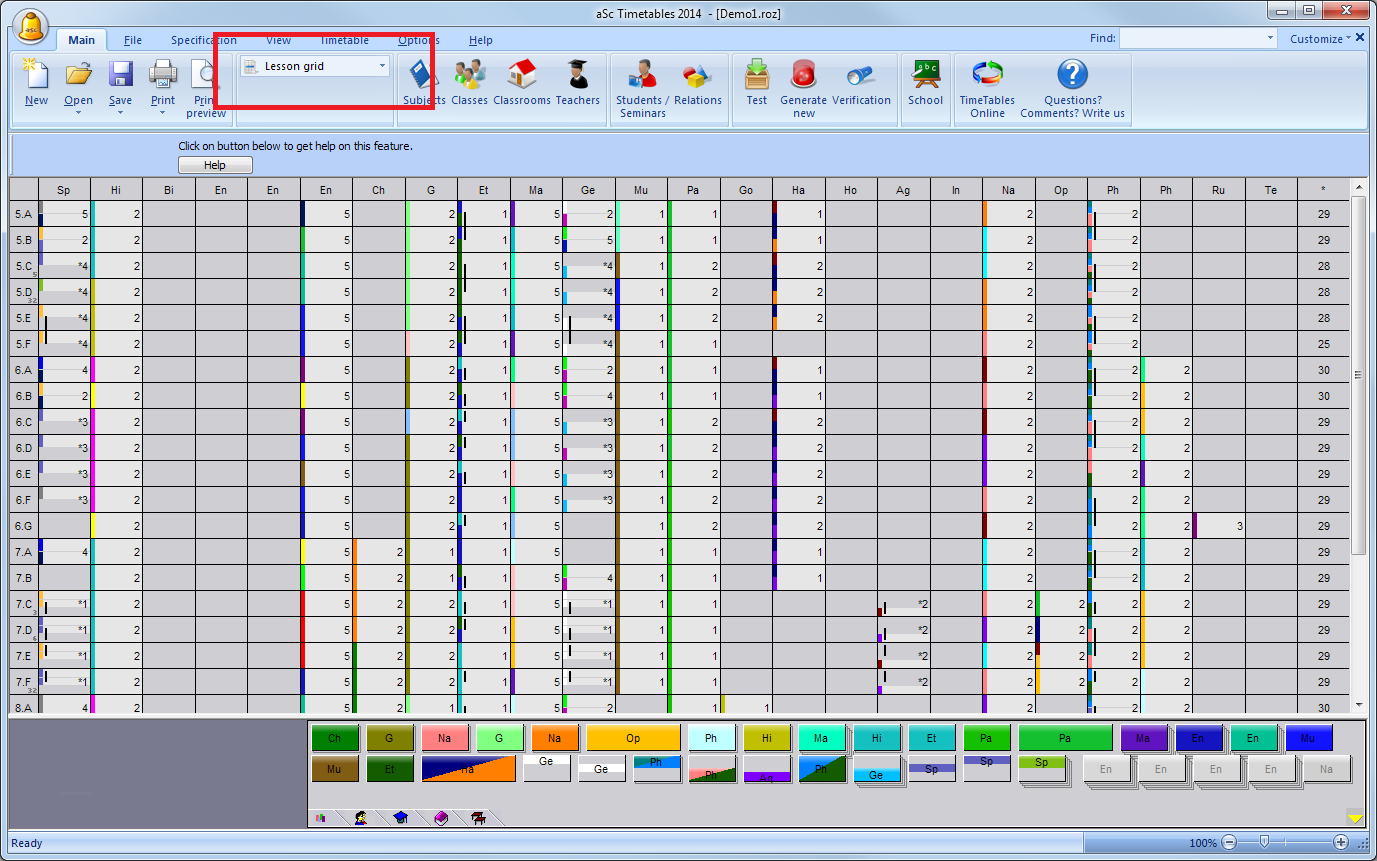
Task: Select the orange Op lesson card
Action: 633,738
